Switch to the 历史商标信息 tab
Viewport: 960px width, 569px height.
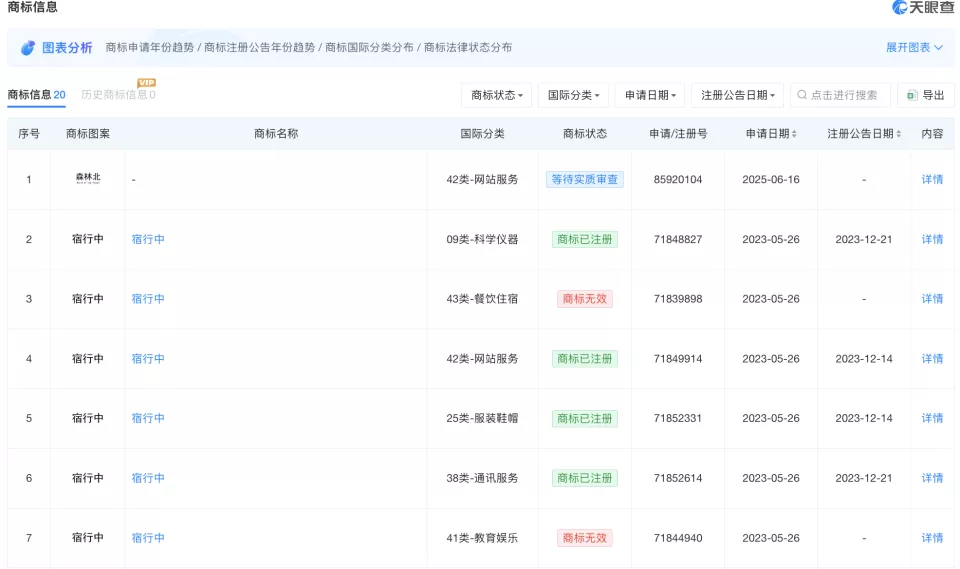(117, 95)
